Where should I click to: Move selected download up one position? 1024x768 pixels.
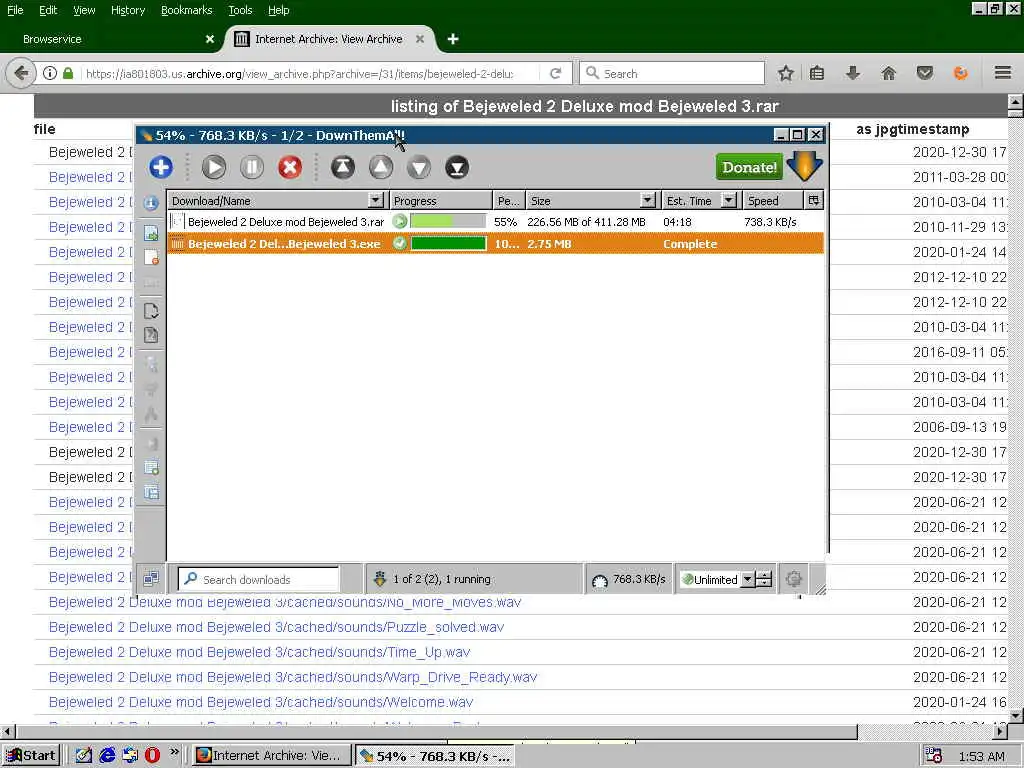coord(381,167)
